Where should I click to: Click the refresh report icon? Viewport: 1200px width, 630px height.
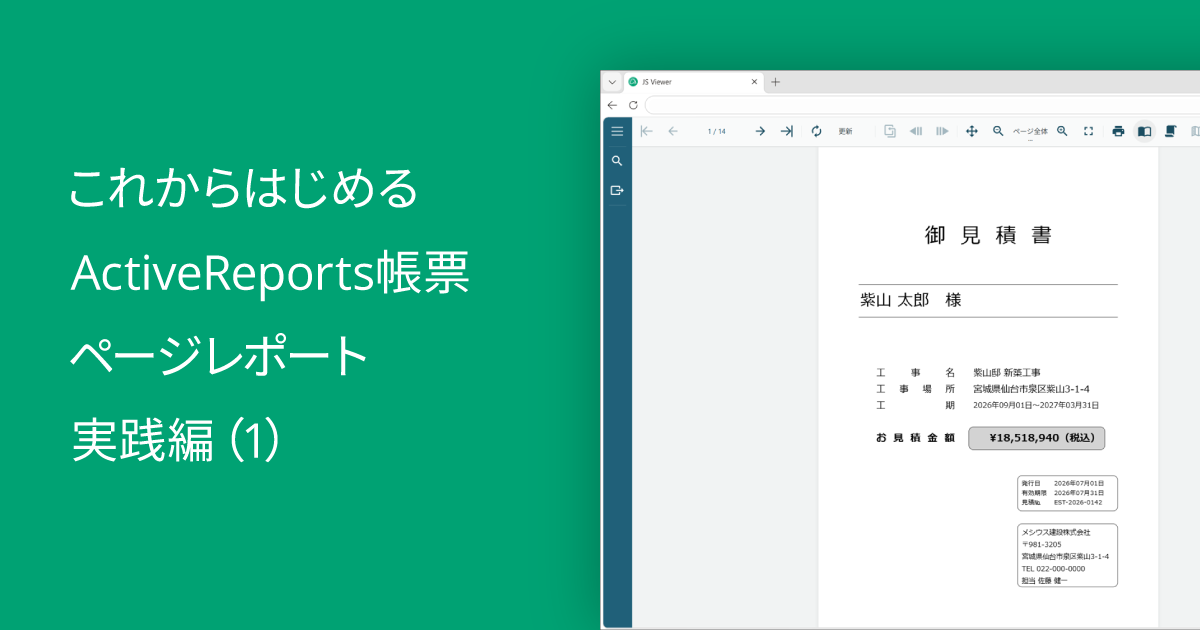tap(816, 131)
